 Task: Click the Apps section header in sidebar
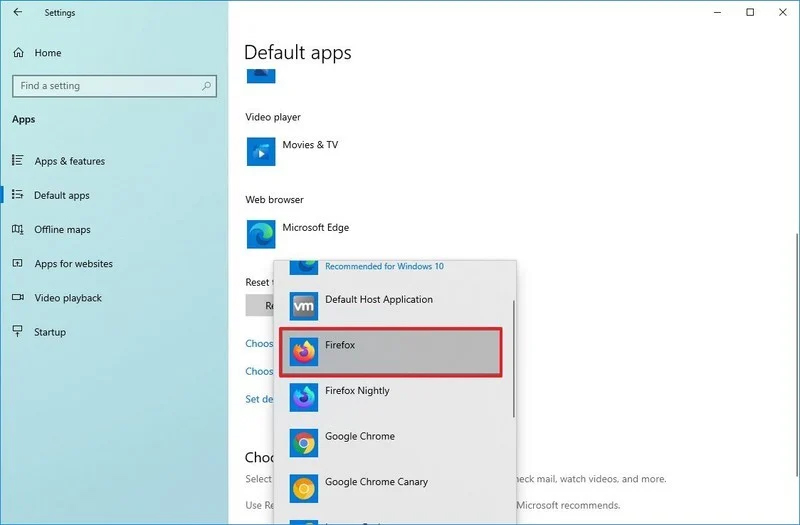[x=23, y=119]
